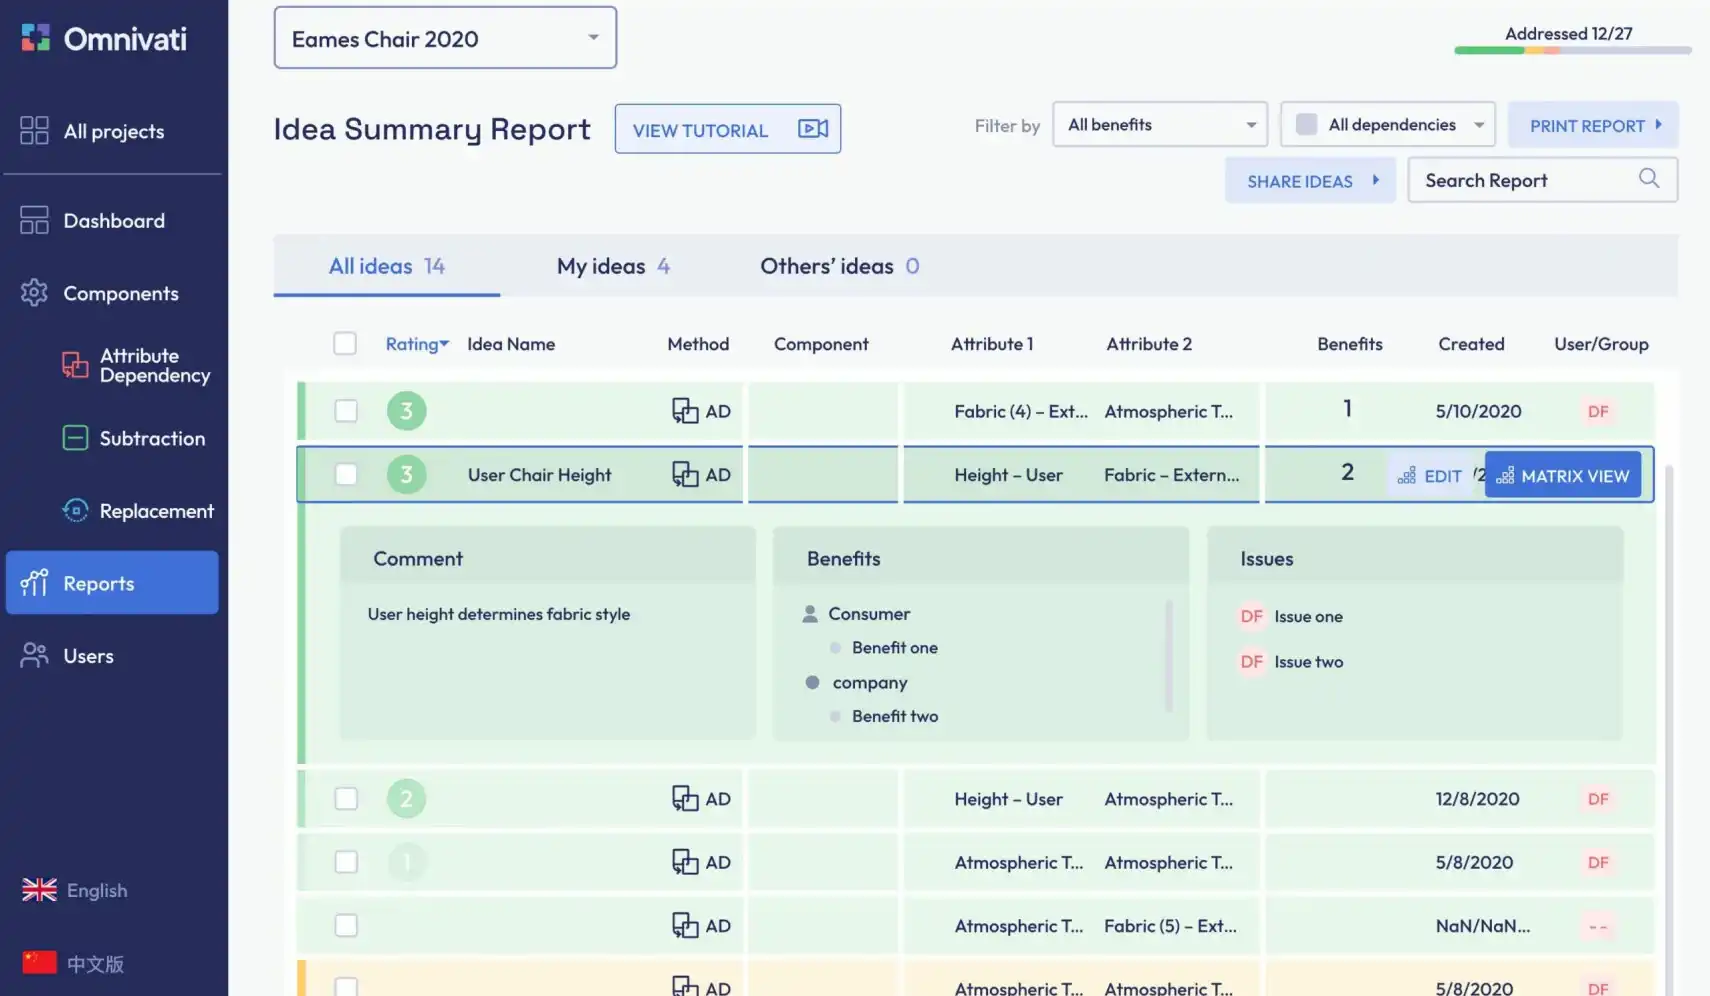Screen dimensions: 1710x996
Task: Click 'User height determines fabric style' comment
Action: 499,614
